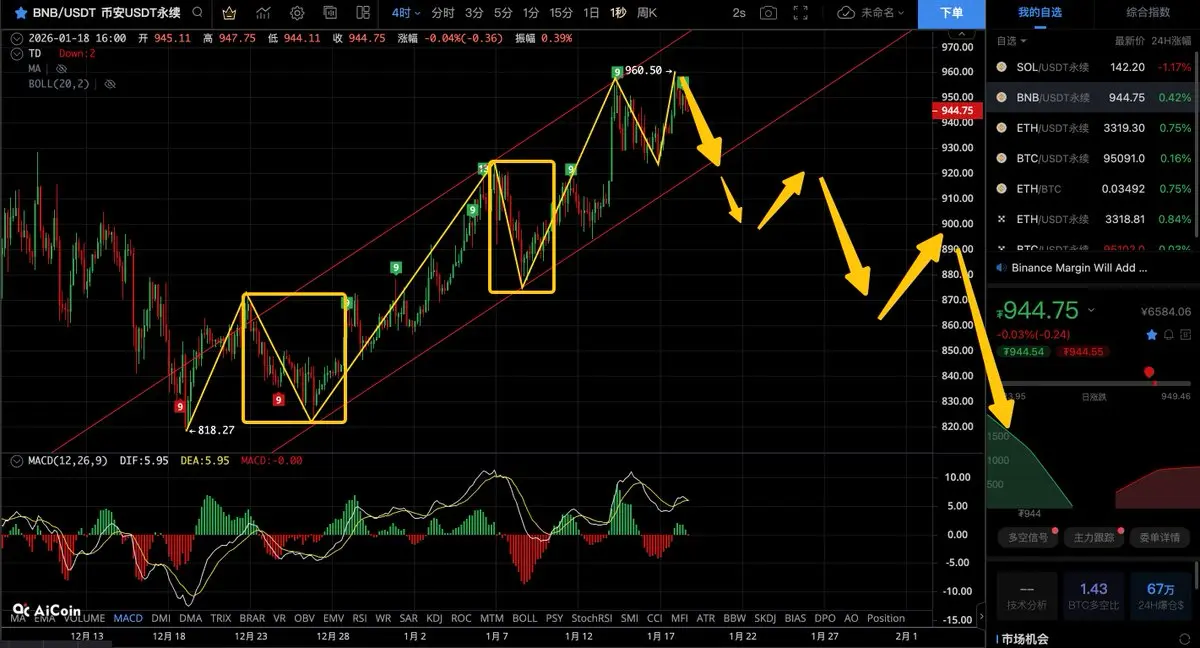Screen dimensions: 1200x648
Task: Select the 1分 timeframe
Action: click(531, 13)
